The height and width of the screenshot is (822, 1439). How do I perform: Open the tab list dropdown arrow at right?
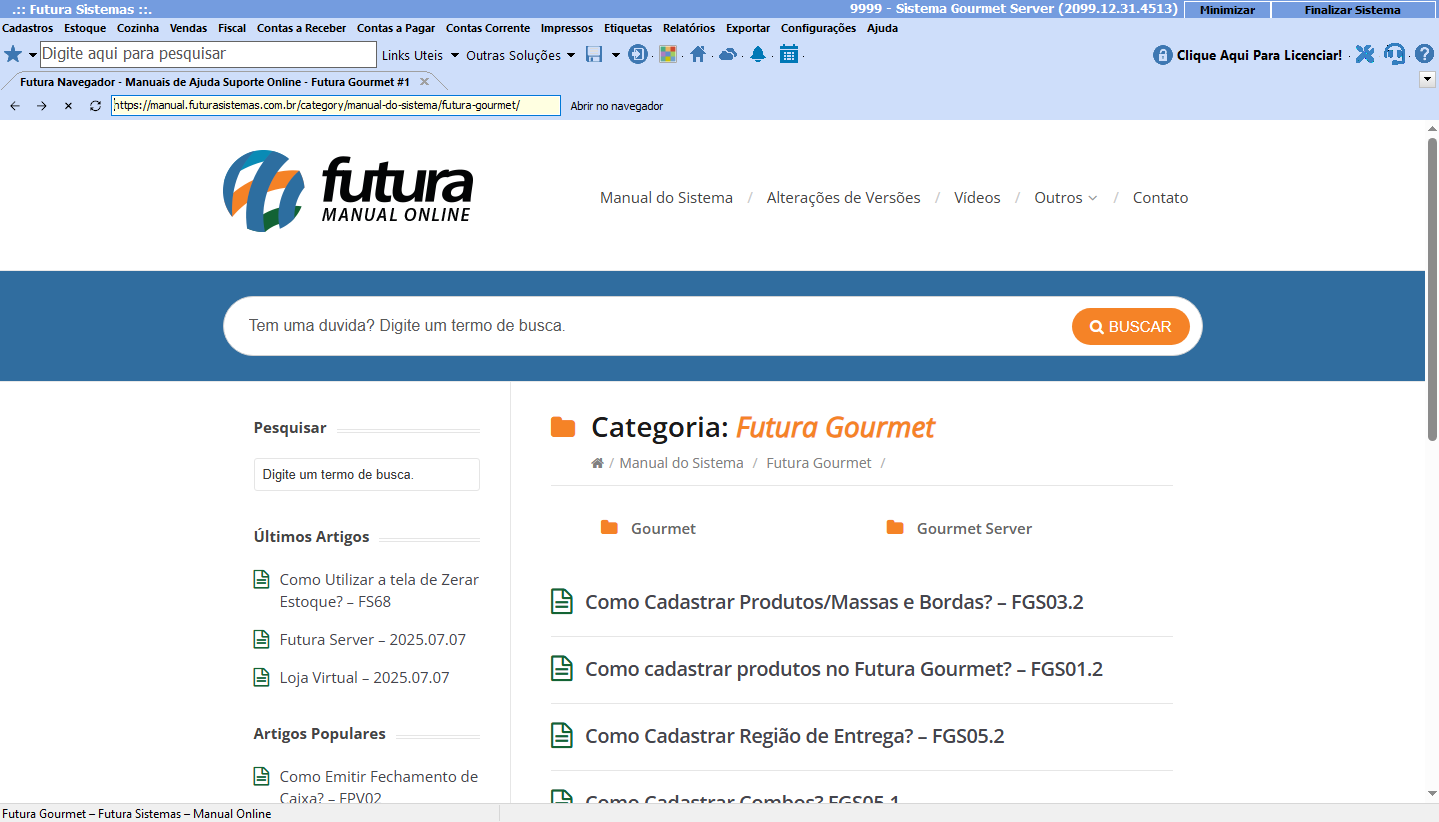point(1428,80)
